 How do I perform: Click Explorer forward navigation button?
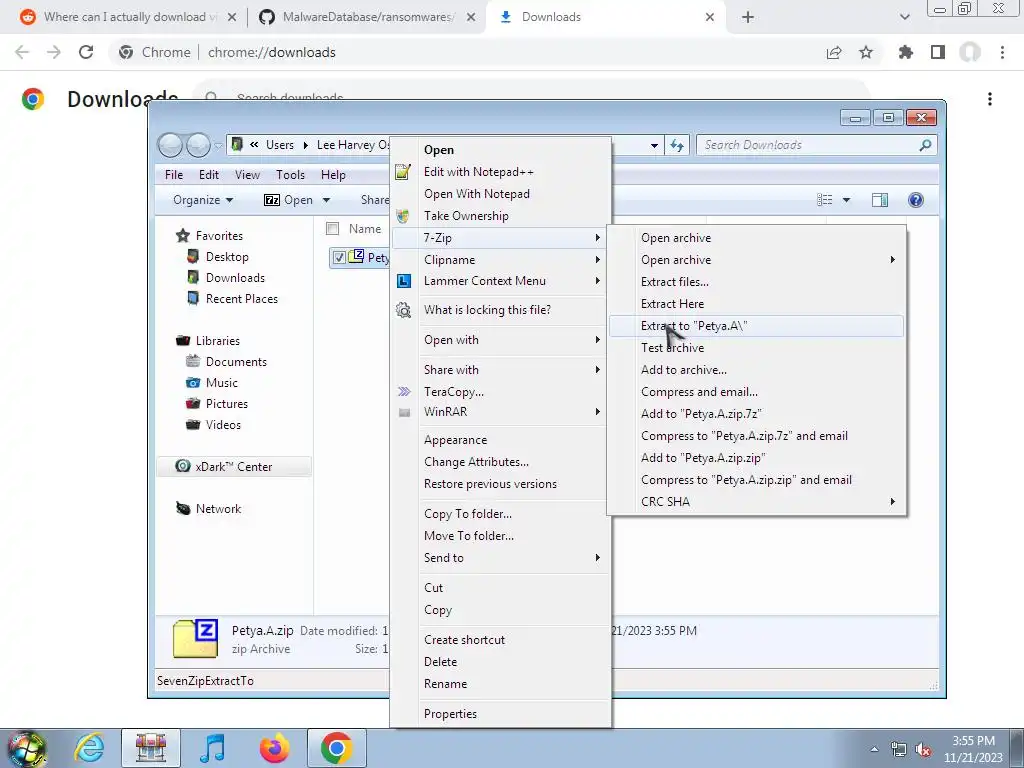(x=198, y=145)
